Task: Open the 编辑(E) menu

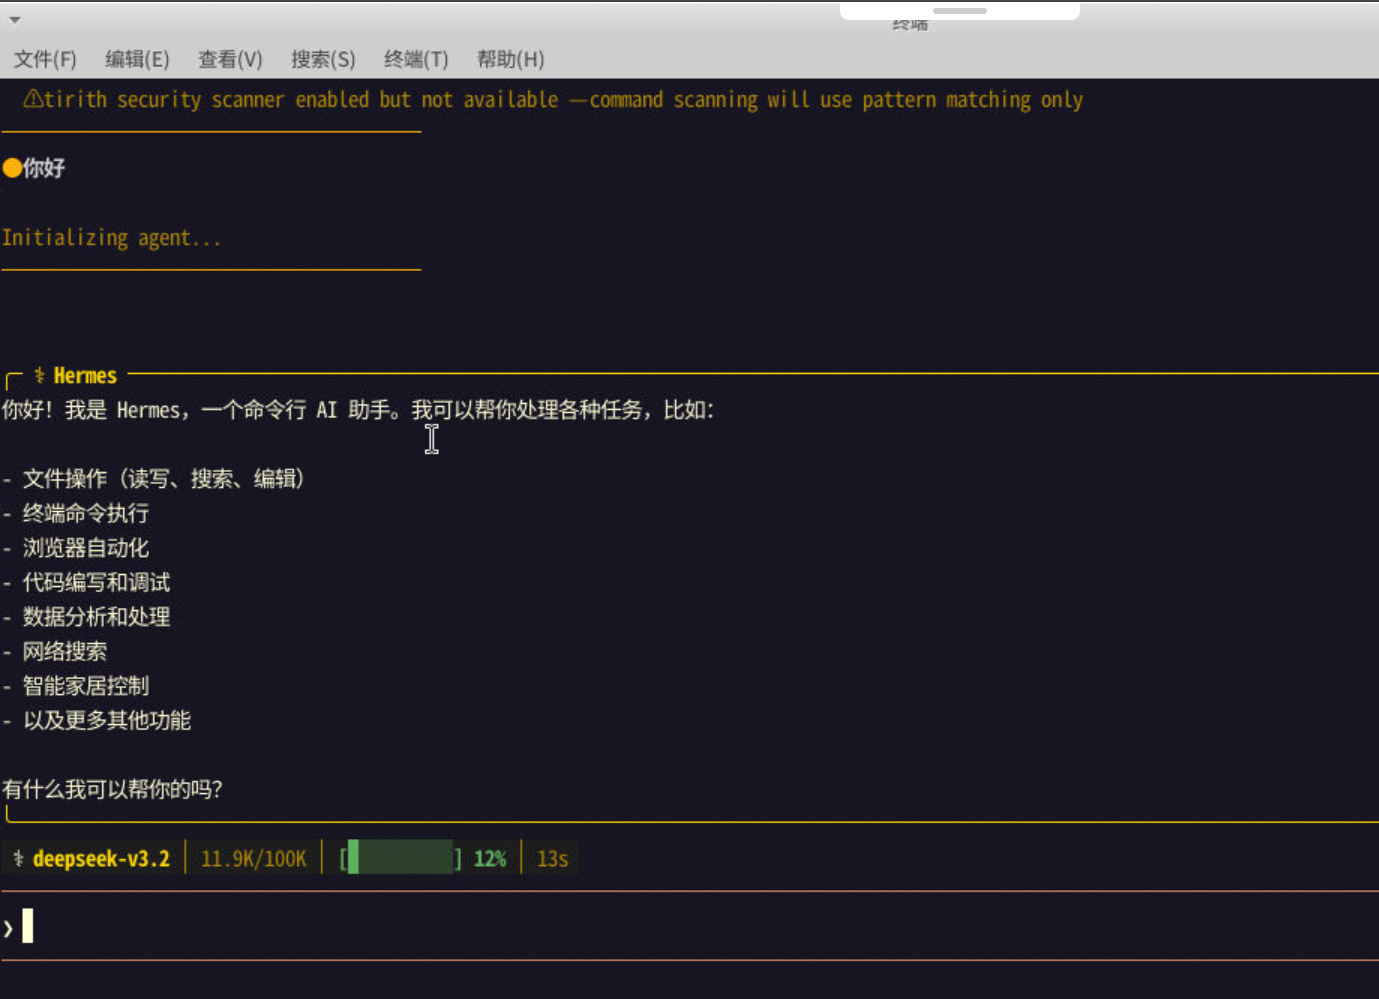Action: coord(137,59)
